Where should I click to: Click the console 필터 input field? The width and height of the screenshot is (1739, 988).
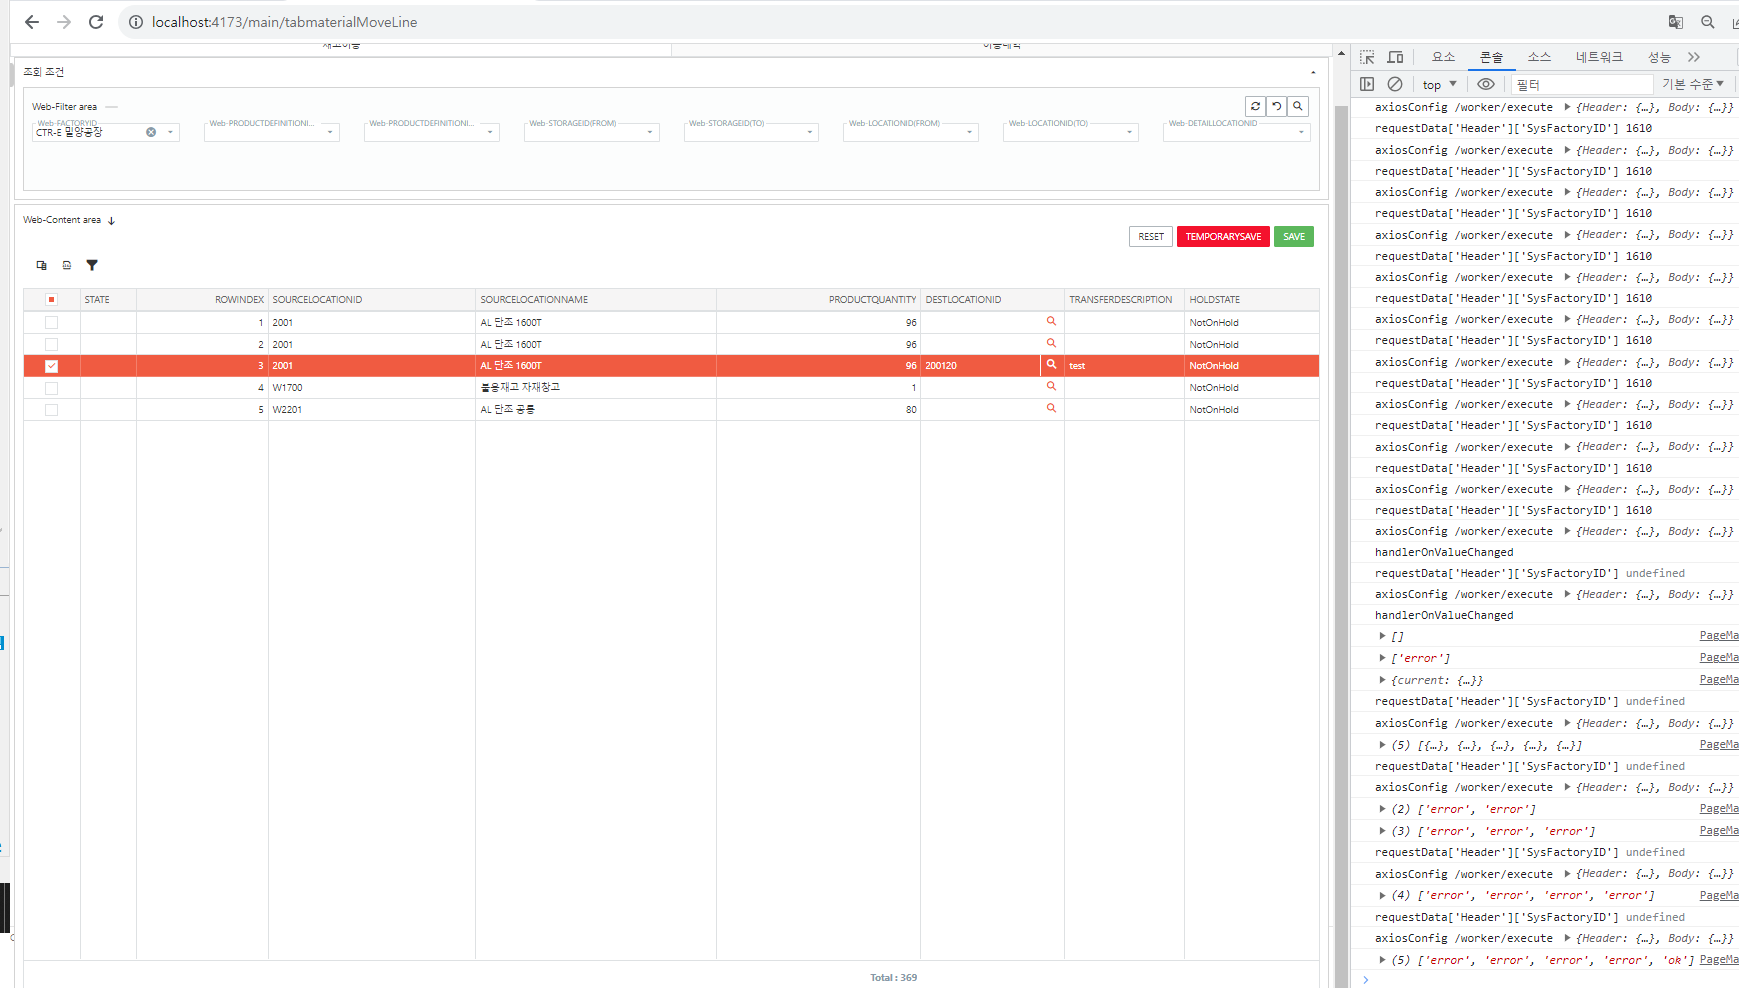(x=1580, y=85)
